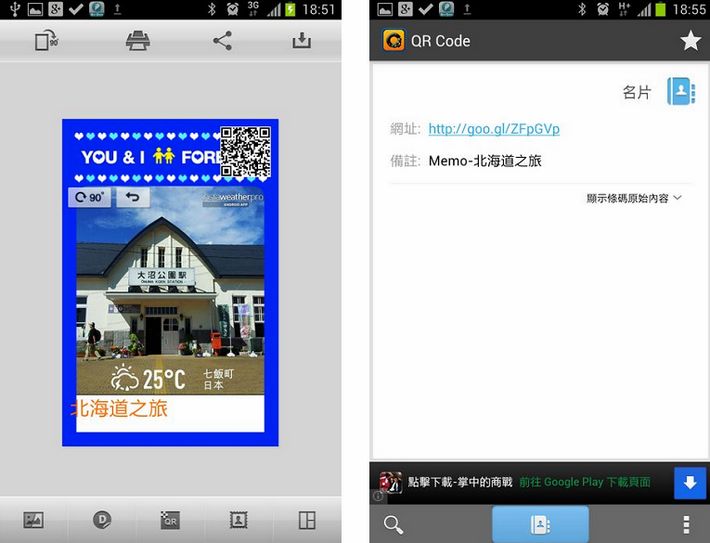710x543 pixels.
Task: Tap the 七飯町 日本 location text
Action: [x=218, y=379]
